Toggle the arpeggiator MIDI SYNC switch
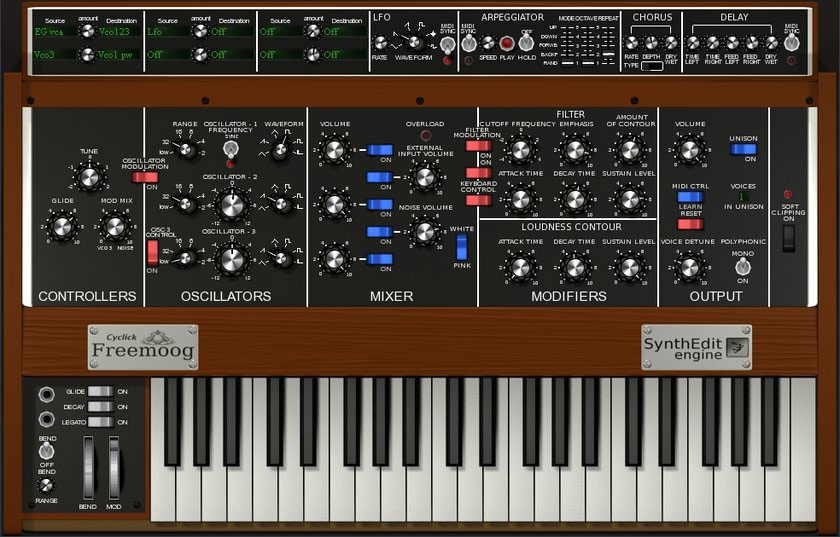This screenshot has height=537, width=840. point(469,43)
